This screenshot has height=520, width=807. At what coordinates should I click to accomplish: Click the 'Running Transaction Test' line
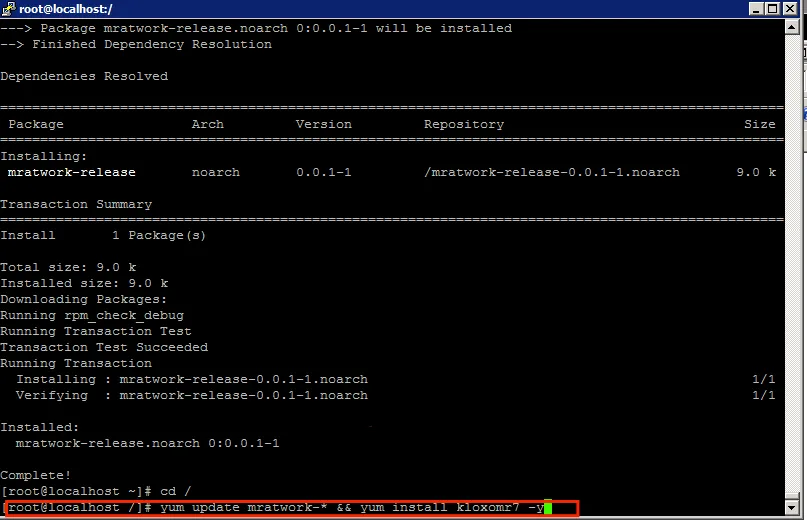(x=96, y=331)
